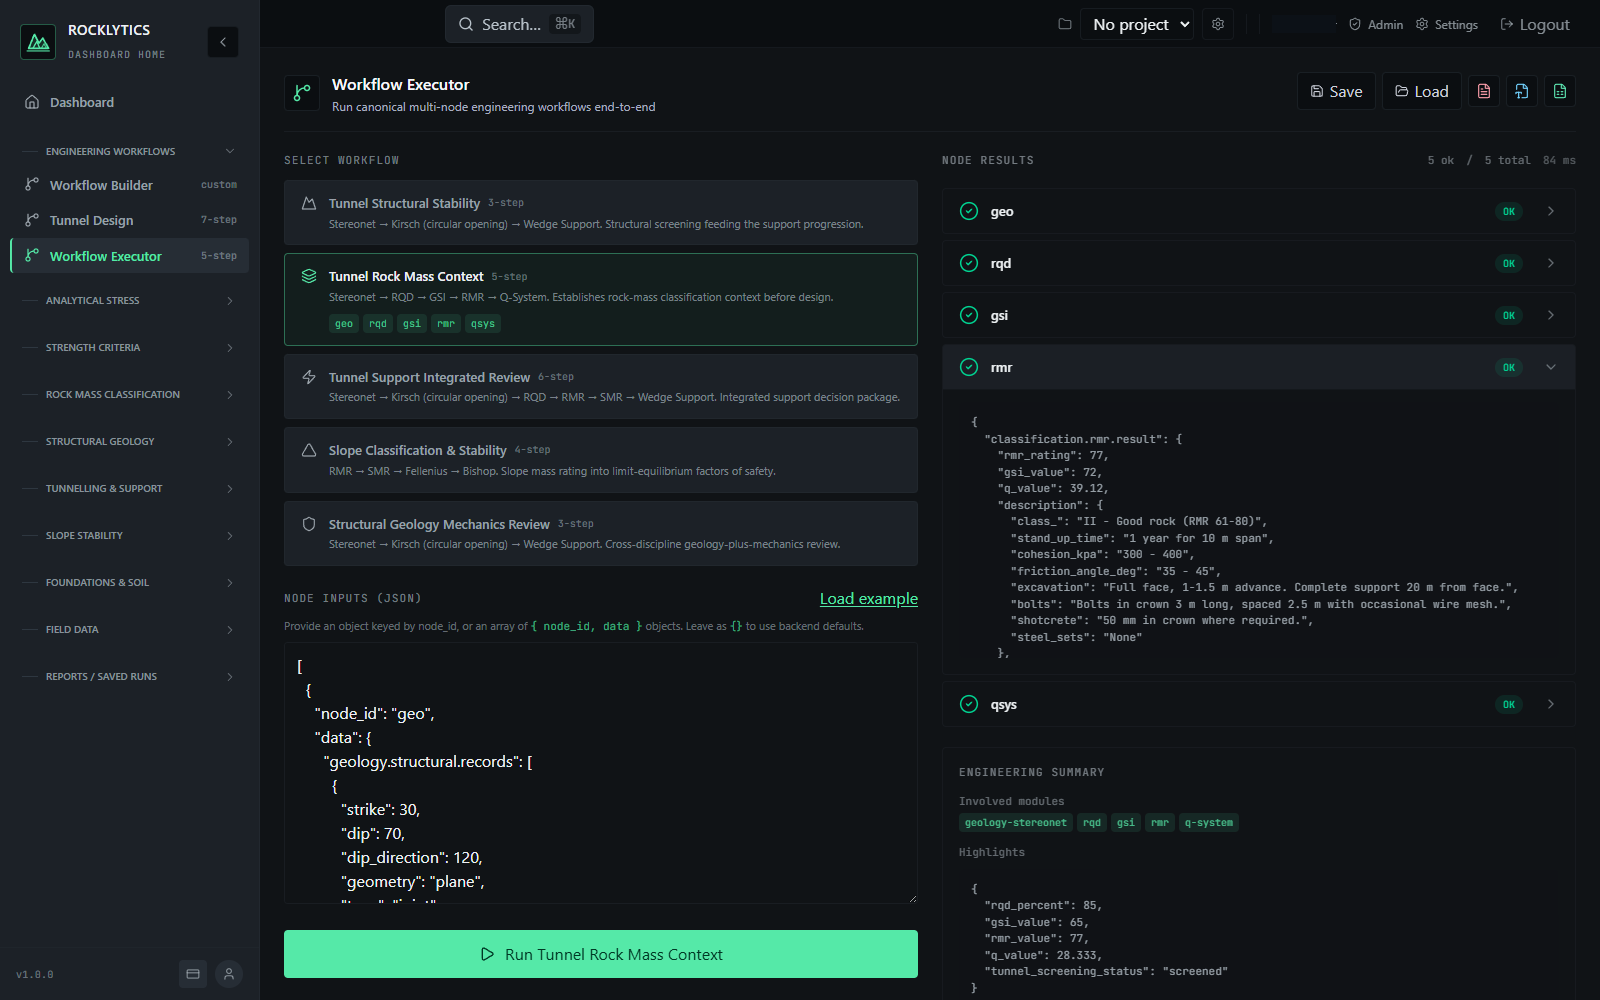Click the red PDF export icon
Image resolution: width=1600 pixels, height=1000 pixels.
[x=1484, y=91]
